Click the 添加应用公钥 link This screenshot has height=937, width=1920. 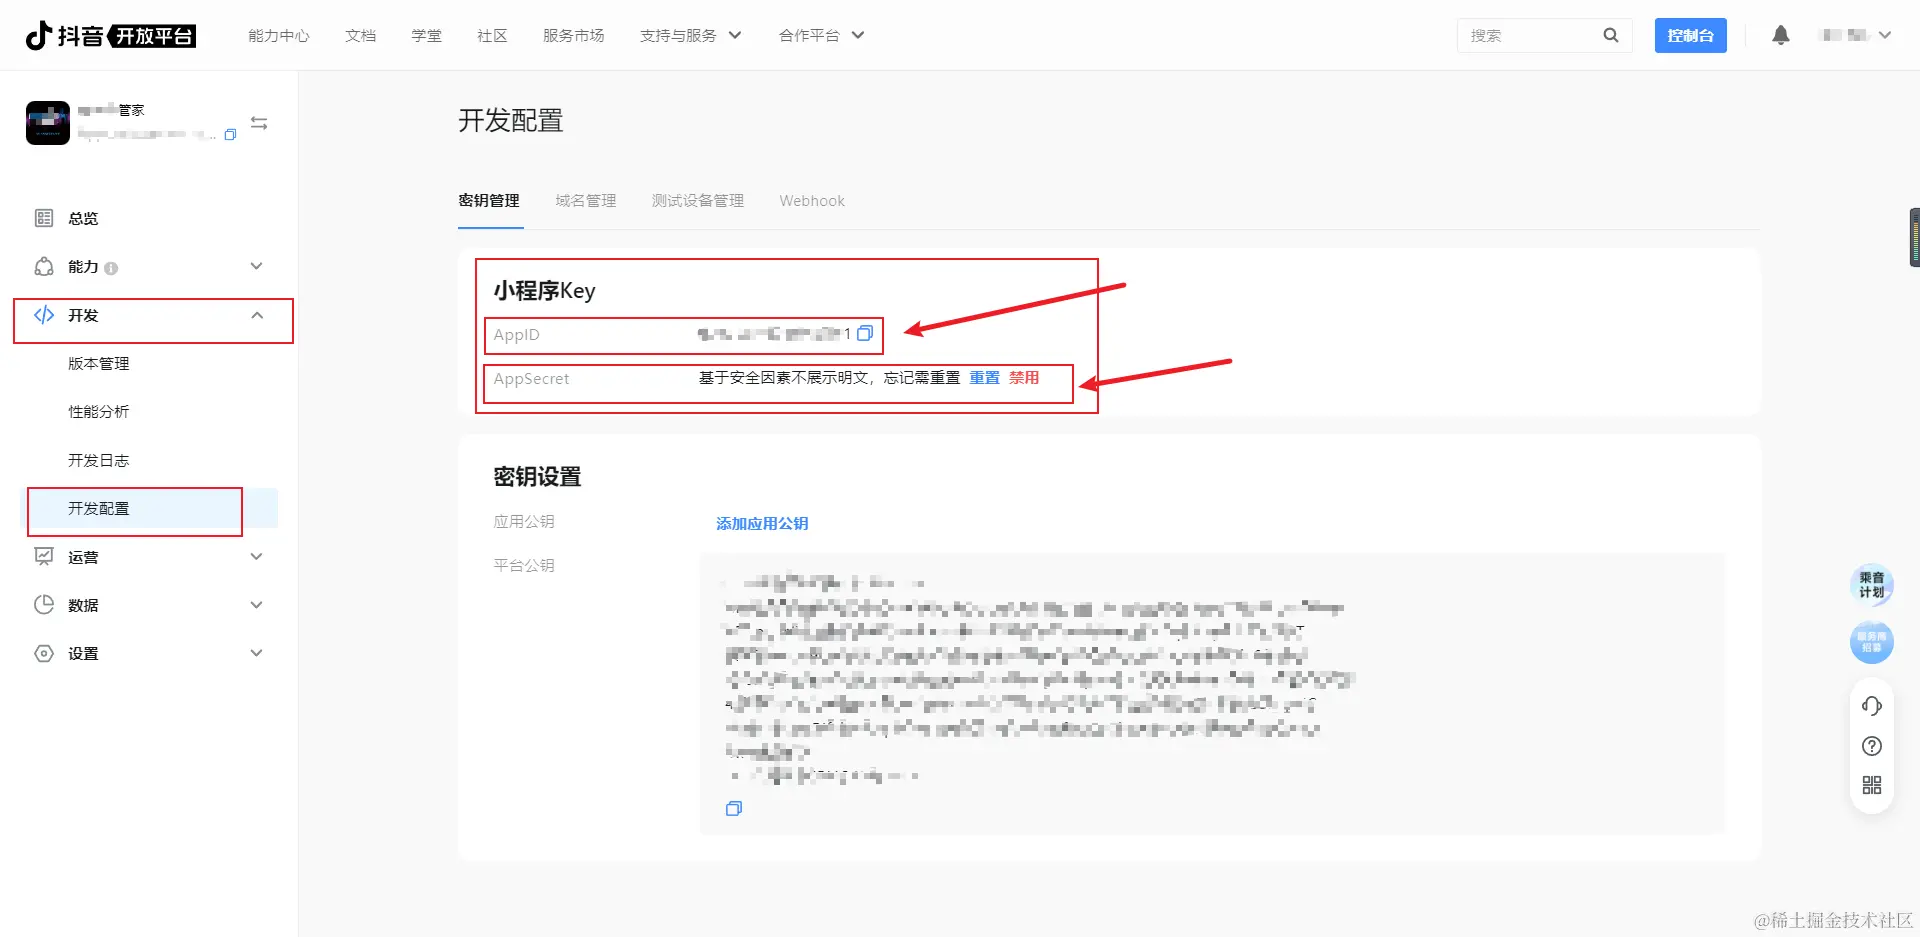[762, 523]
